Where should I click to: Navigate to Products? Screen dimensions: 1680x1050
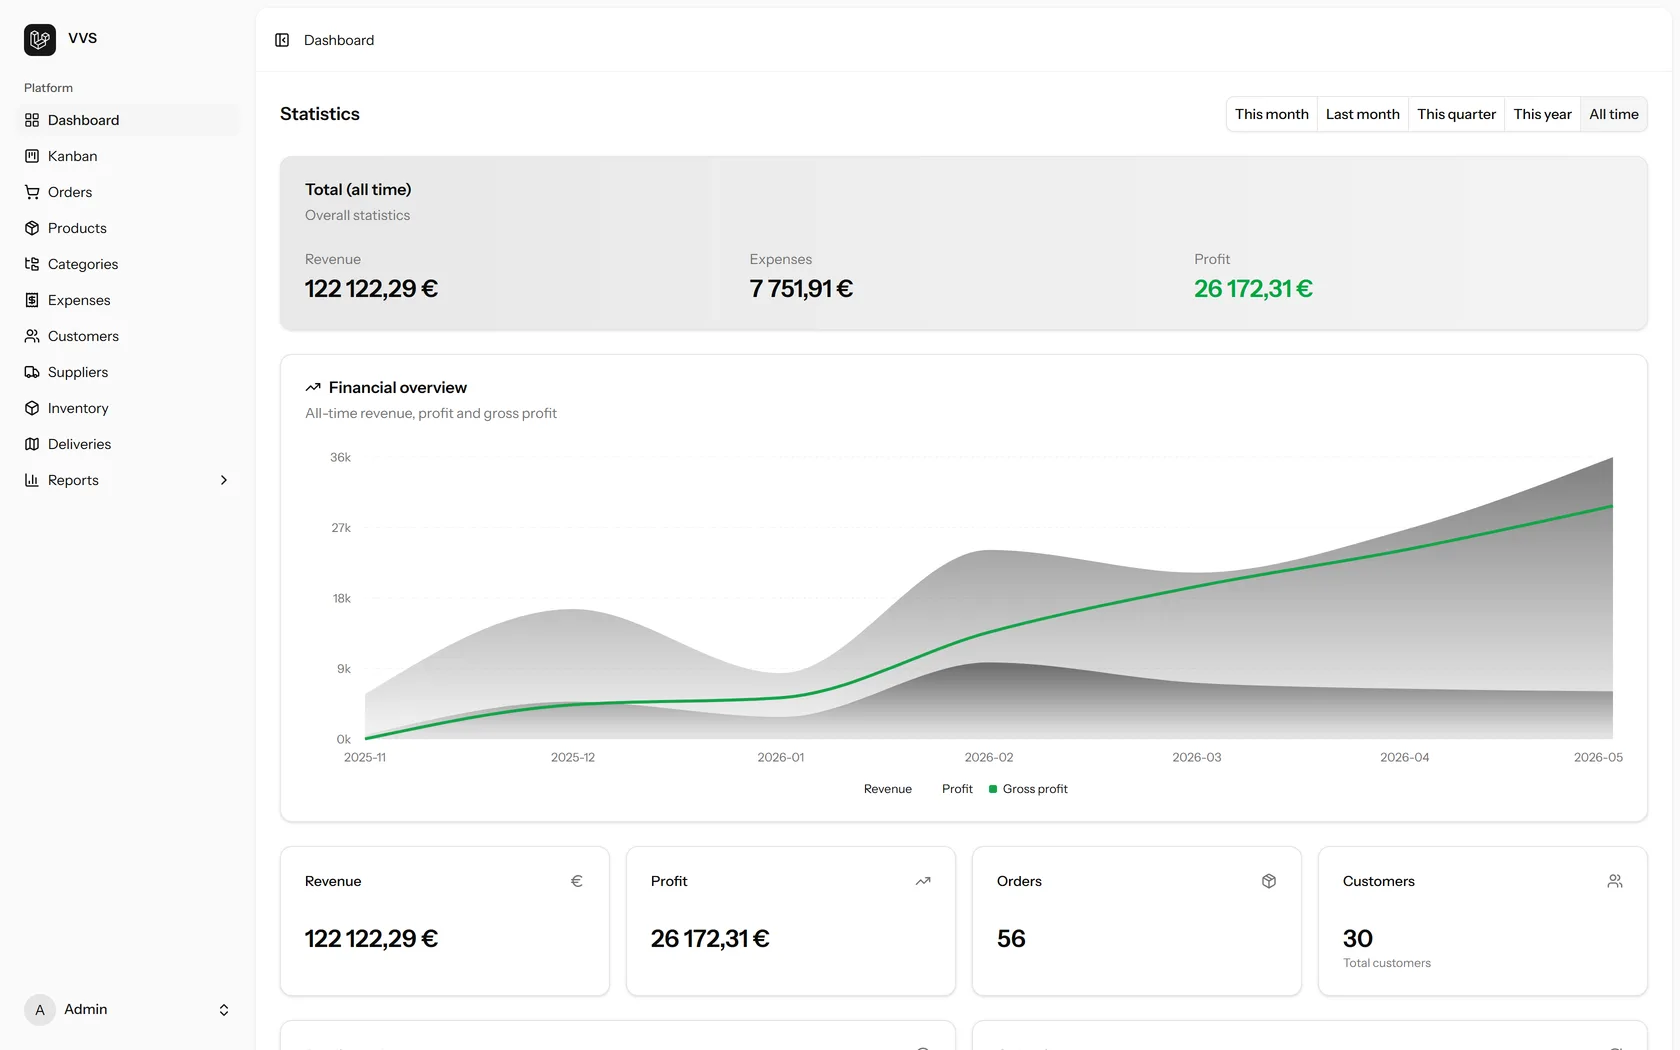(x=128, y=228)
